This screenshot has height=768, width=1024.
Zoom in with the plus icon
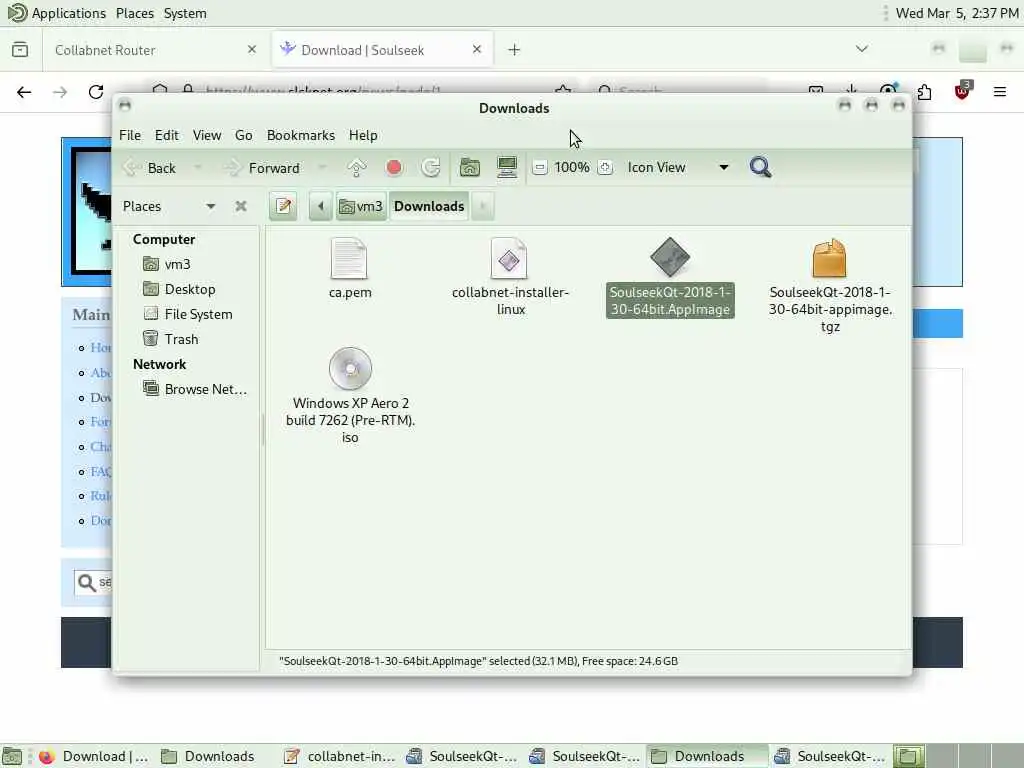pos(605,168)
